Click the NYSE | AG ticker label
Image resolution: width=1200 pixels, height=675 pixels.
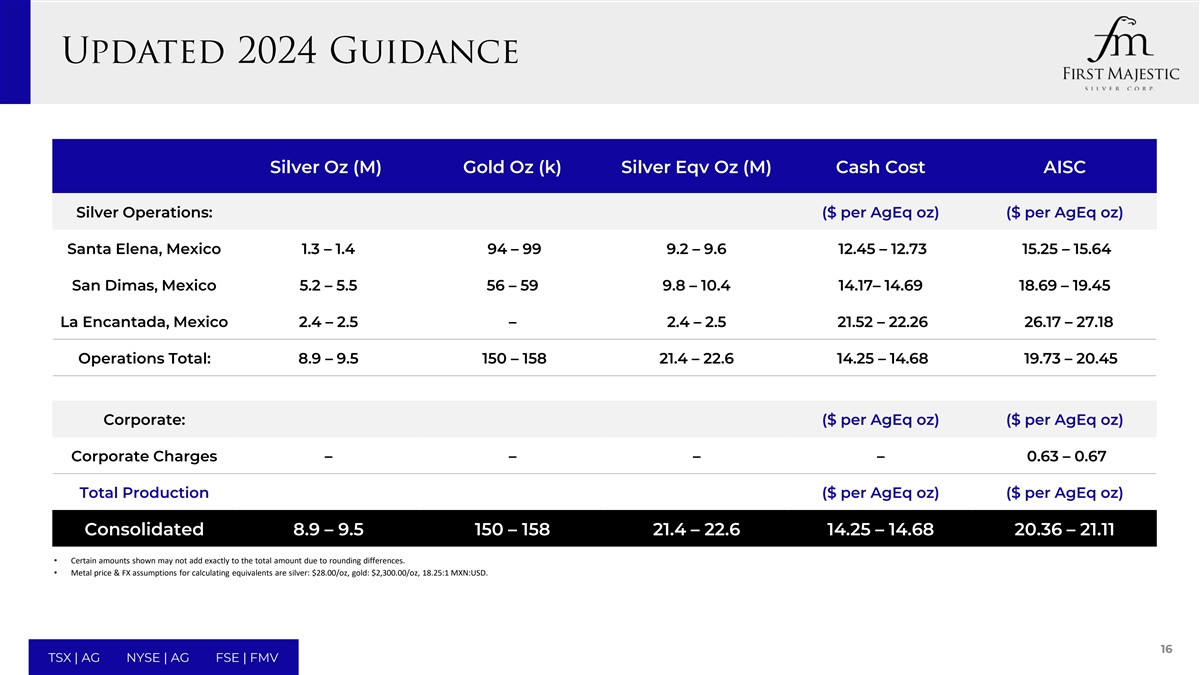pyautogui.click(x=158, y=657)
